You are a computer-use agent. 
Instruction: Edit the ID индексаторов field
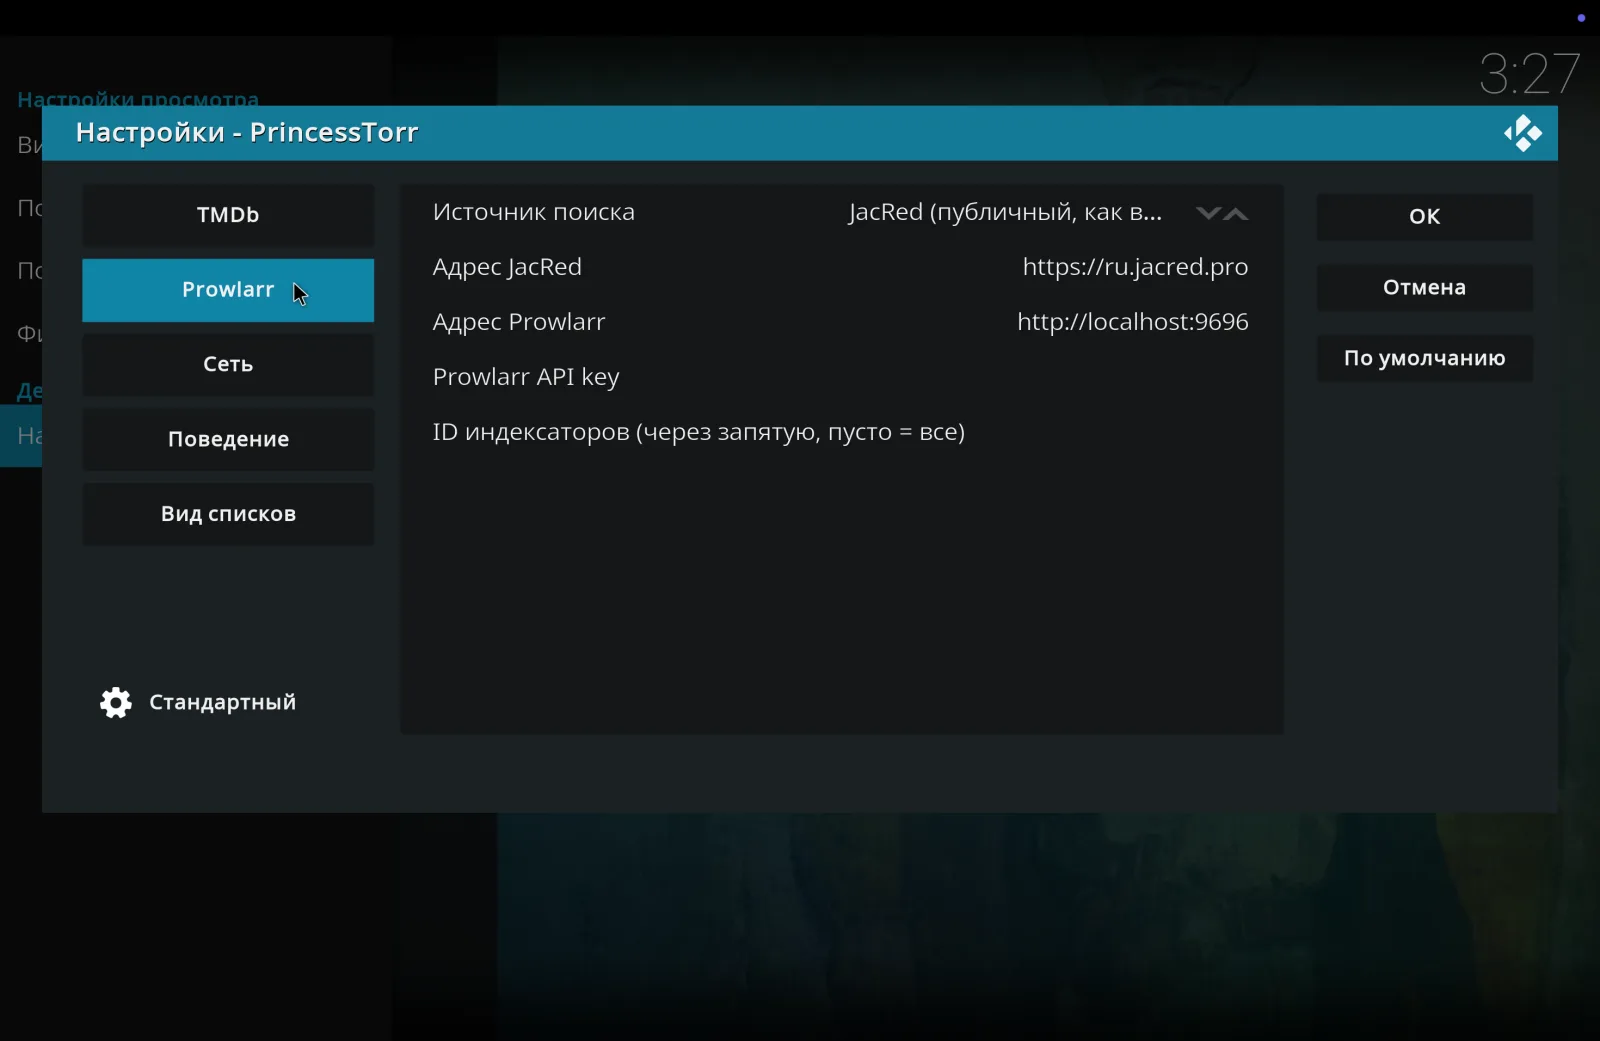click(x=841, y=432)
